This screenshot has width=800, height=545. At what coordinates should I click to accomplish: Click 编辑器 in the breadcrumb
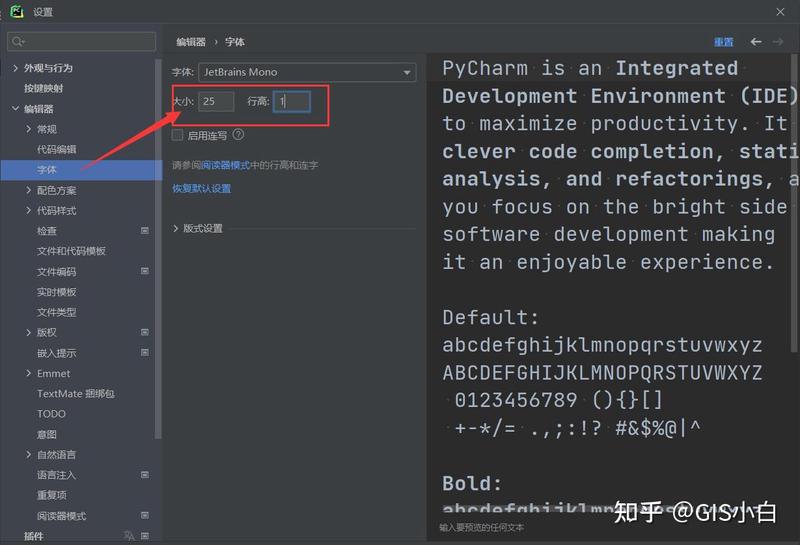[x=191, y=42]
